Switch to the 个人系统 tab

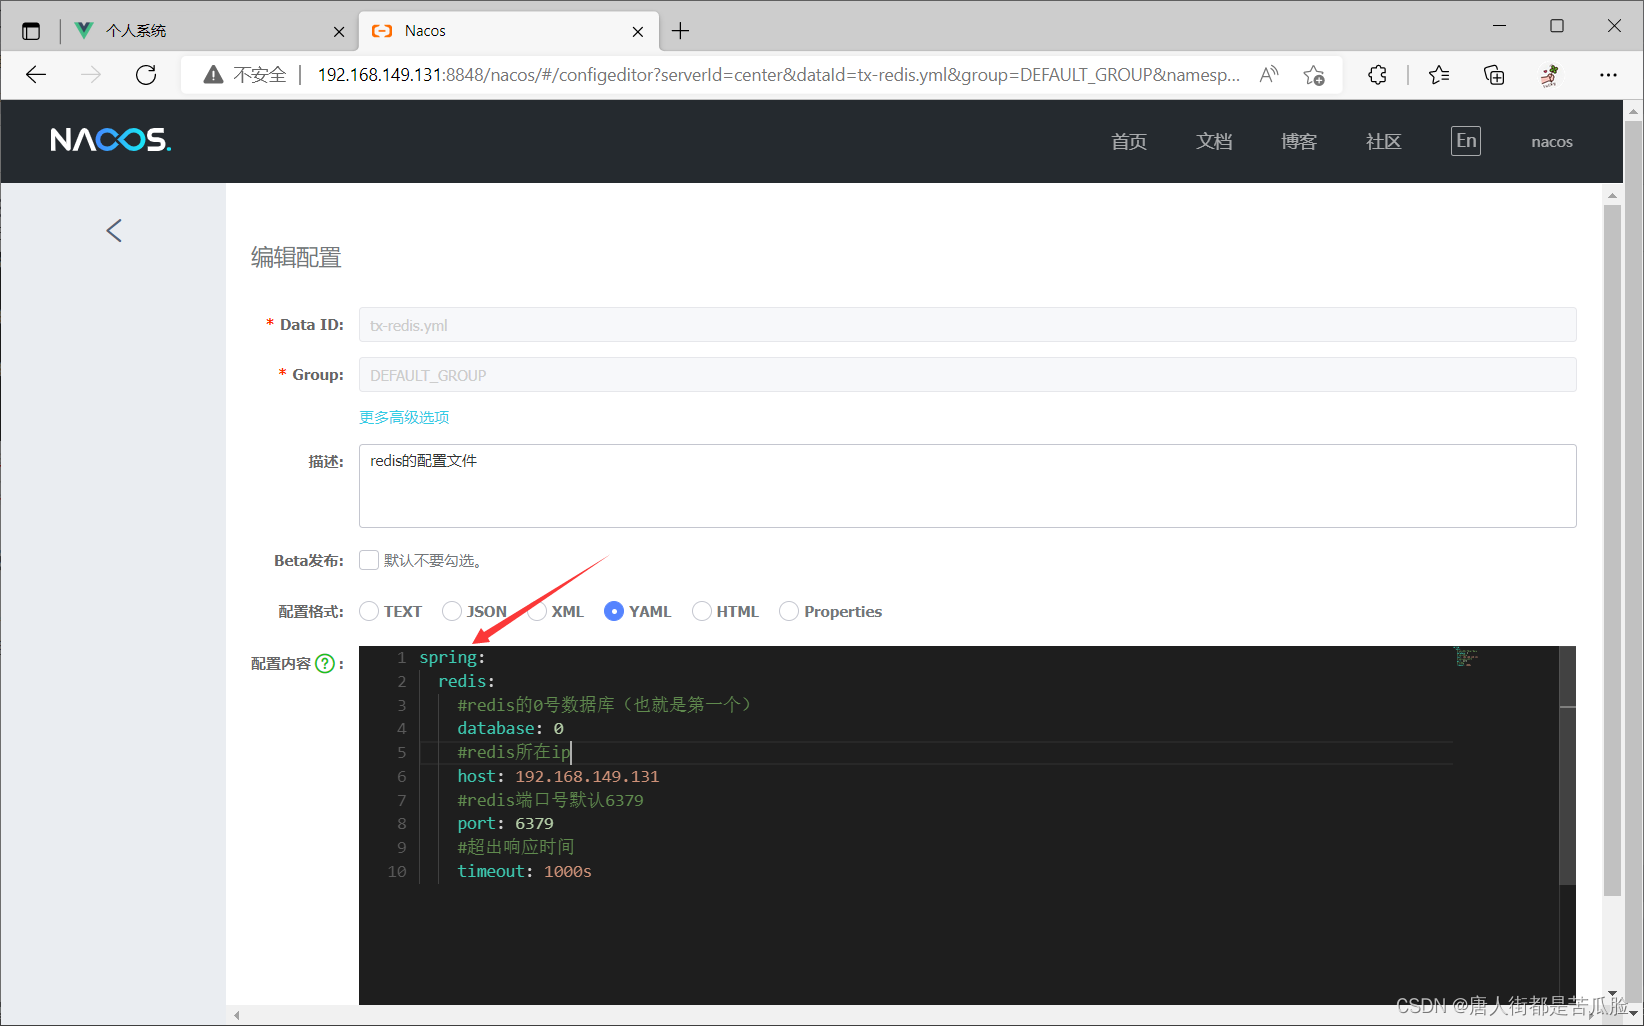pyautogui.click(x=208, y=31)
